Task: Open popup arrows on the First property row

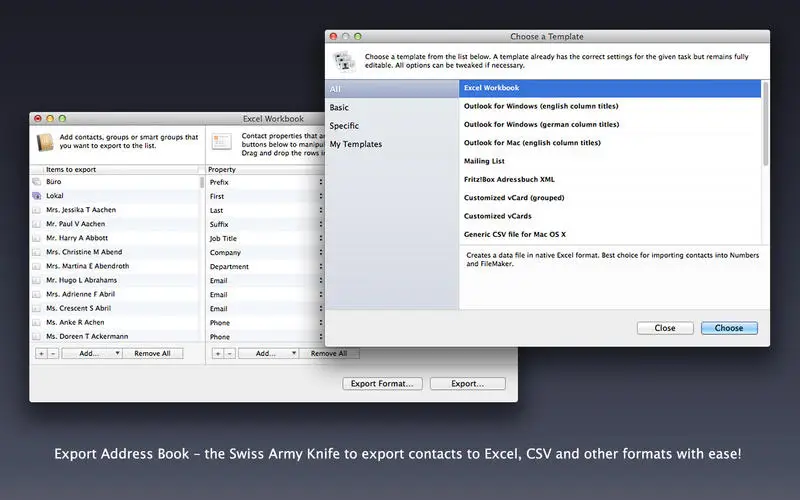Action: click(x=320, y=196)
